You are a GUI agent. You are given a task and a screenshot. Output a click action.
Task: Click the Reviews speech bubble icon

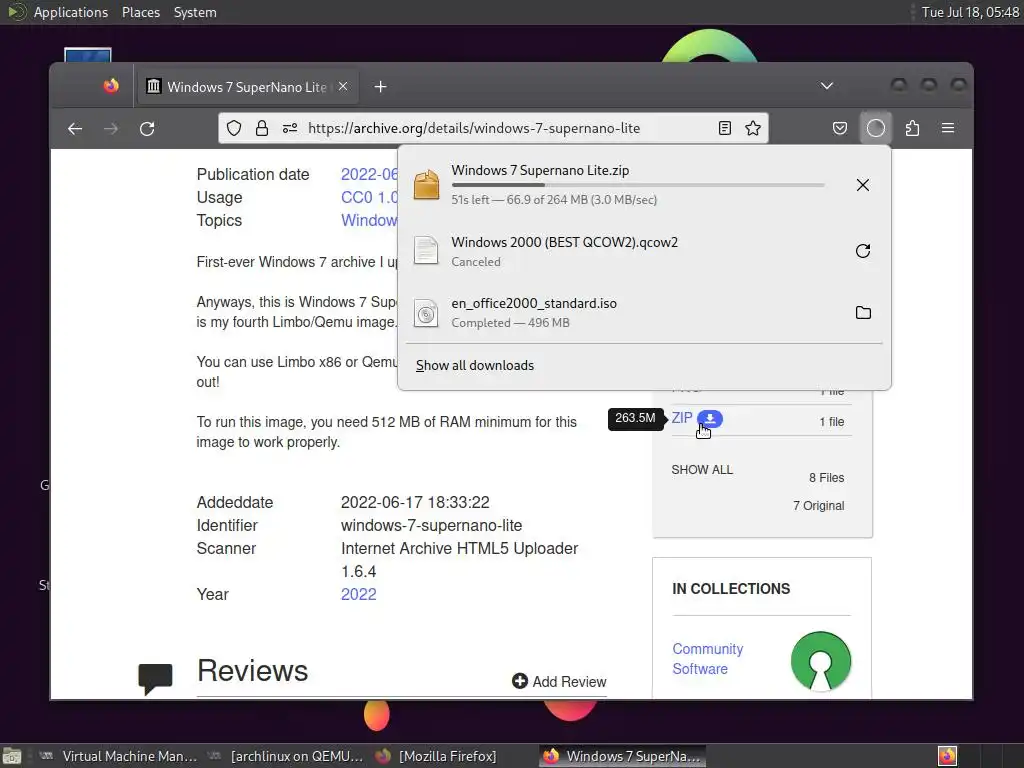(155, 679)
